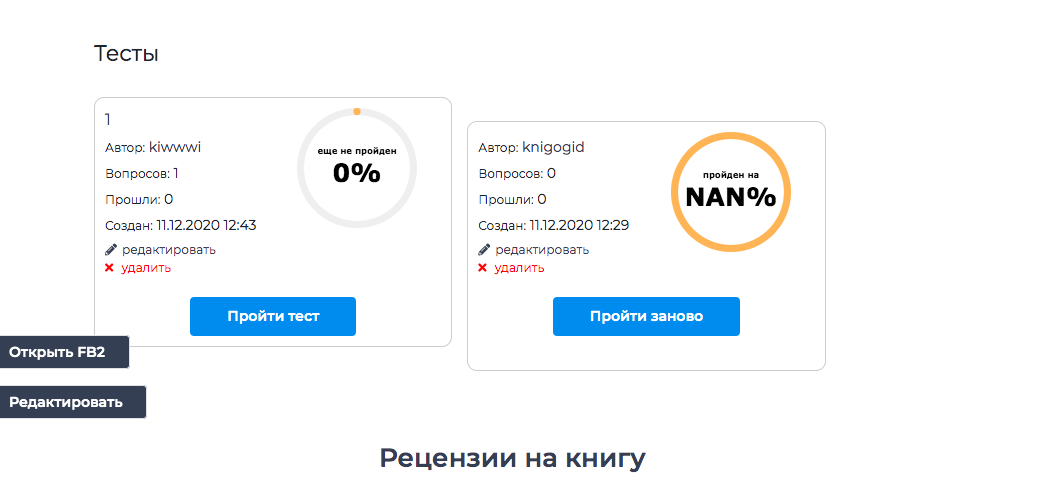Viewport: 1042px width, 491px height.
Task: Open the book via "Открыть FB2" button
Action: click(62, 352)
